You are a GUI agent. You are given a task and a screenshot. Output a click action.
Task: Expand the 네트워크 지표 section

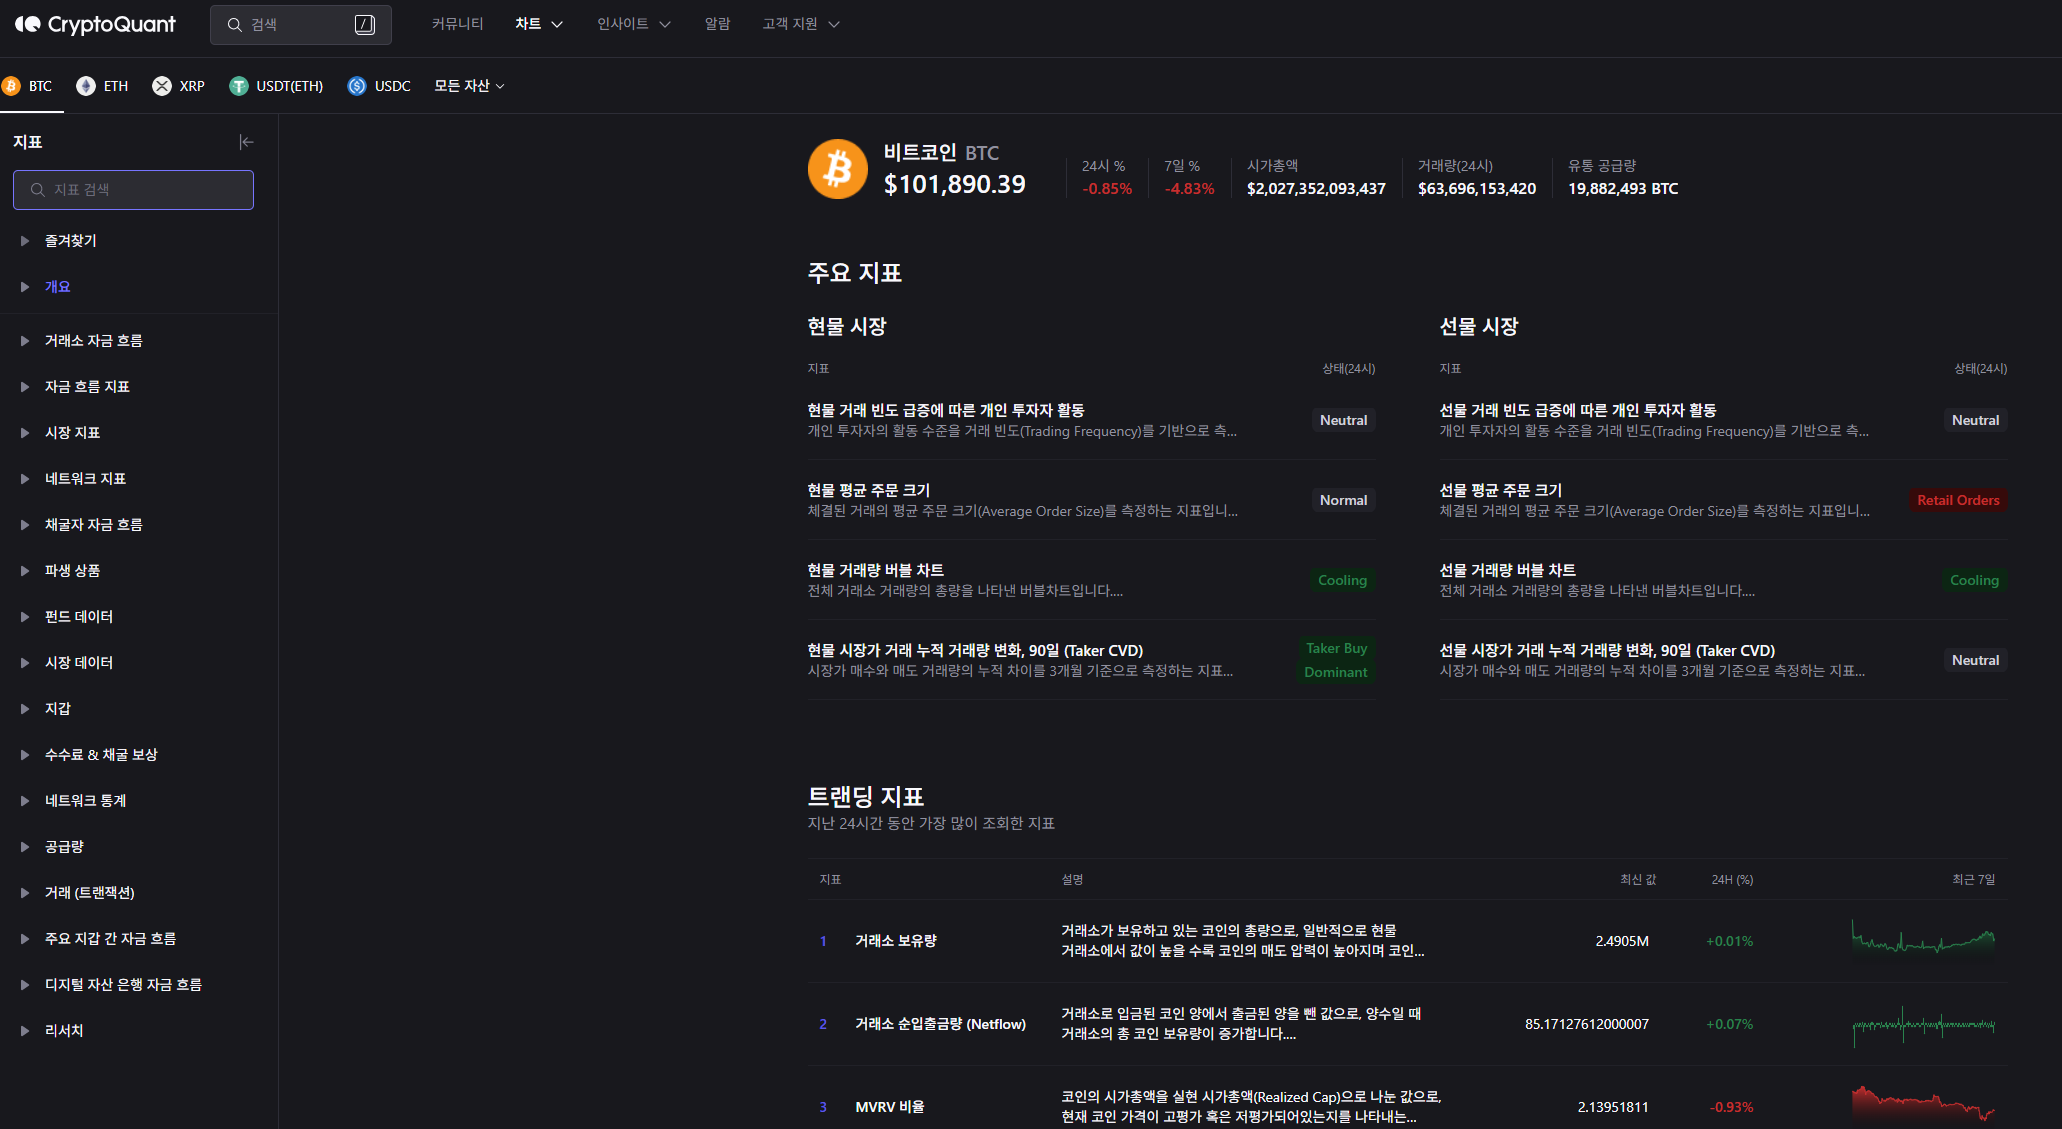(85, 478)
